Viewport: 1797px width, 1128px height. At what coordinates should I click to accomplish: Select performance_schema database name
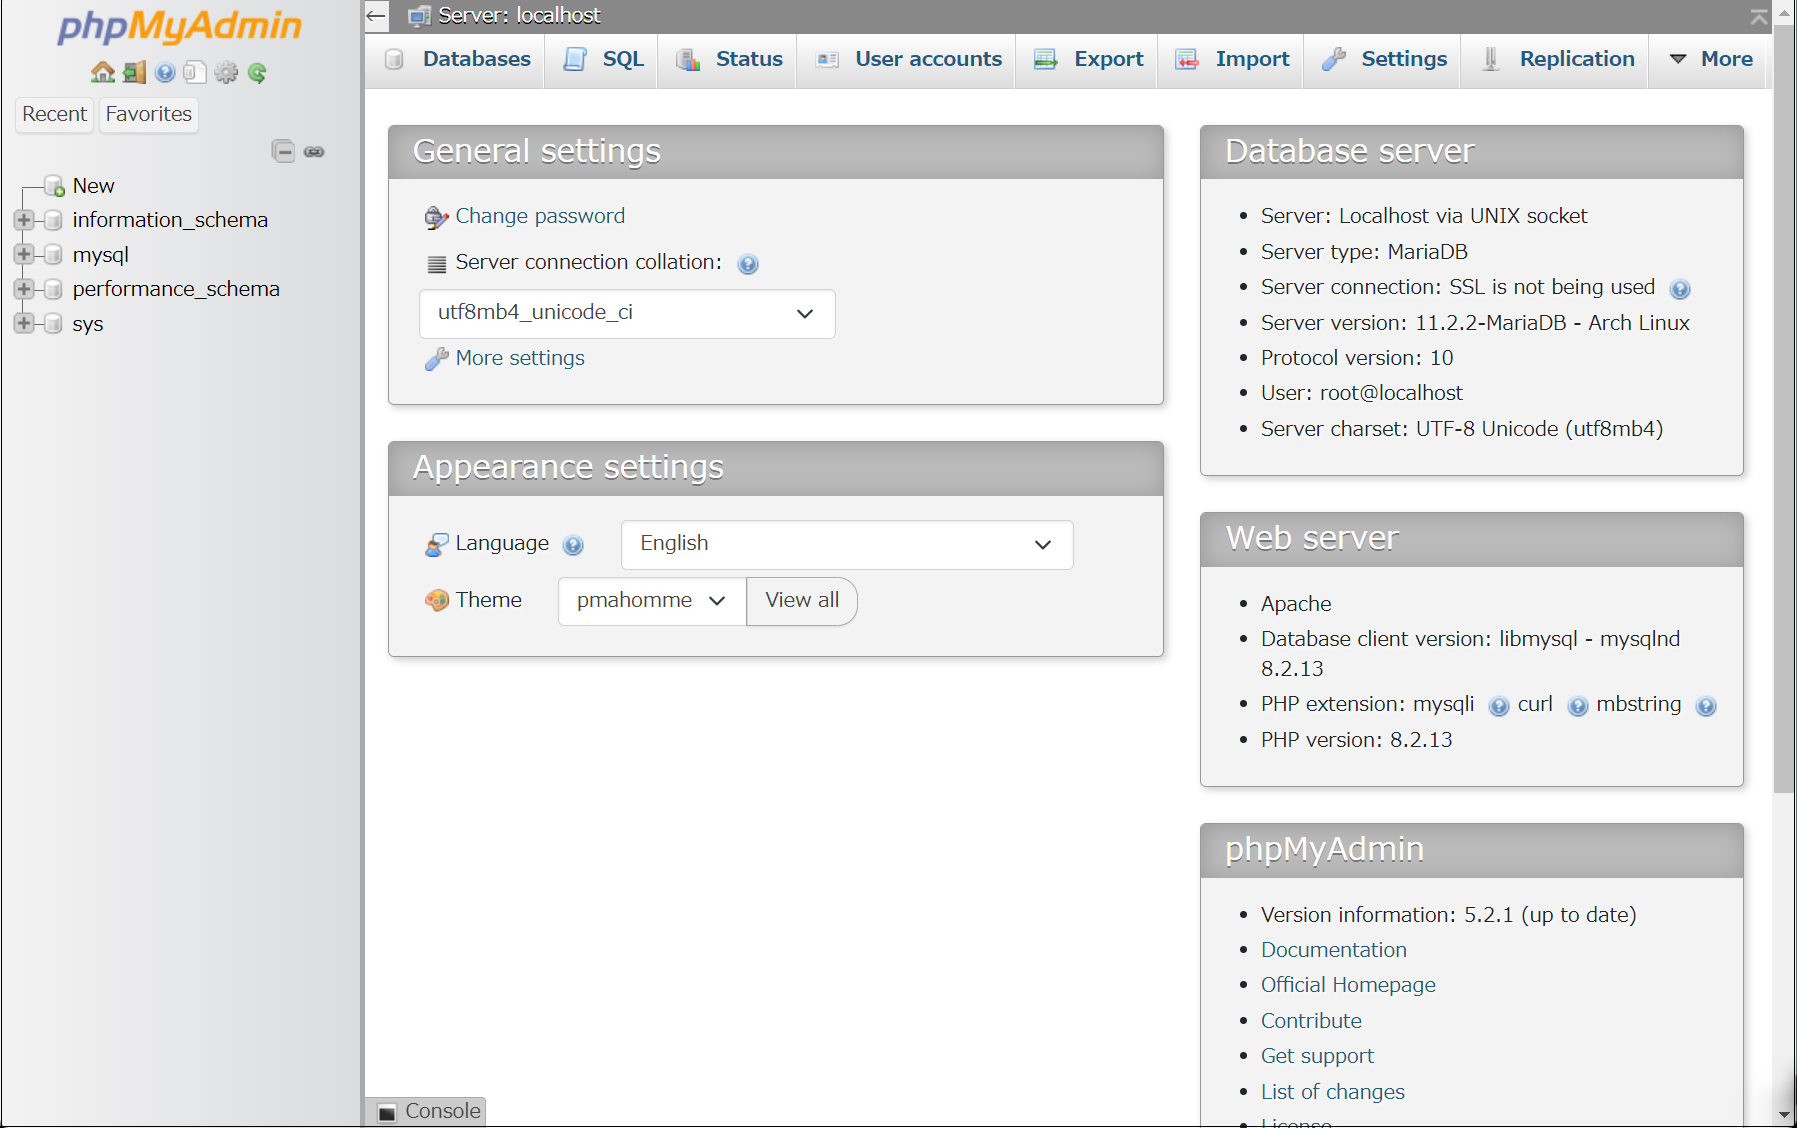click(x=176, y=289)
